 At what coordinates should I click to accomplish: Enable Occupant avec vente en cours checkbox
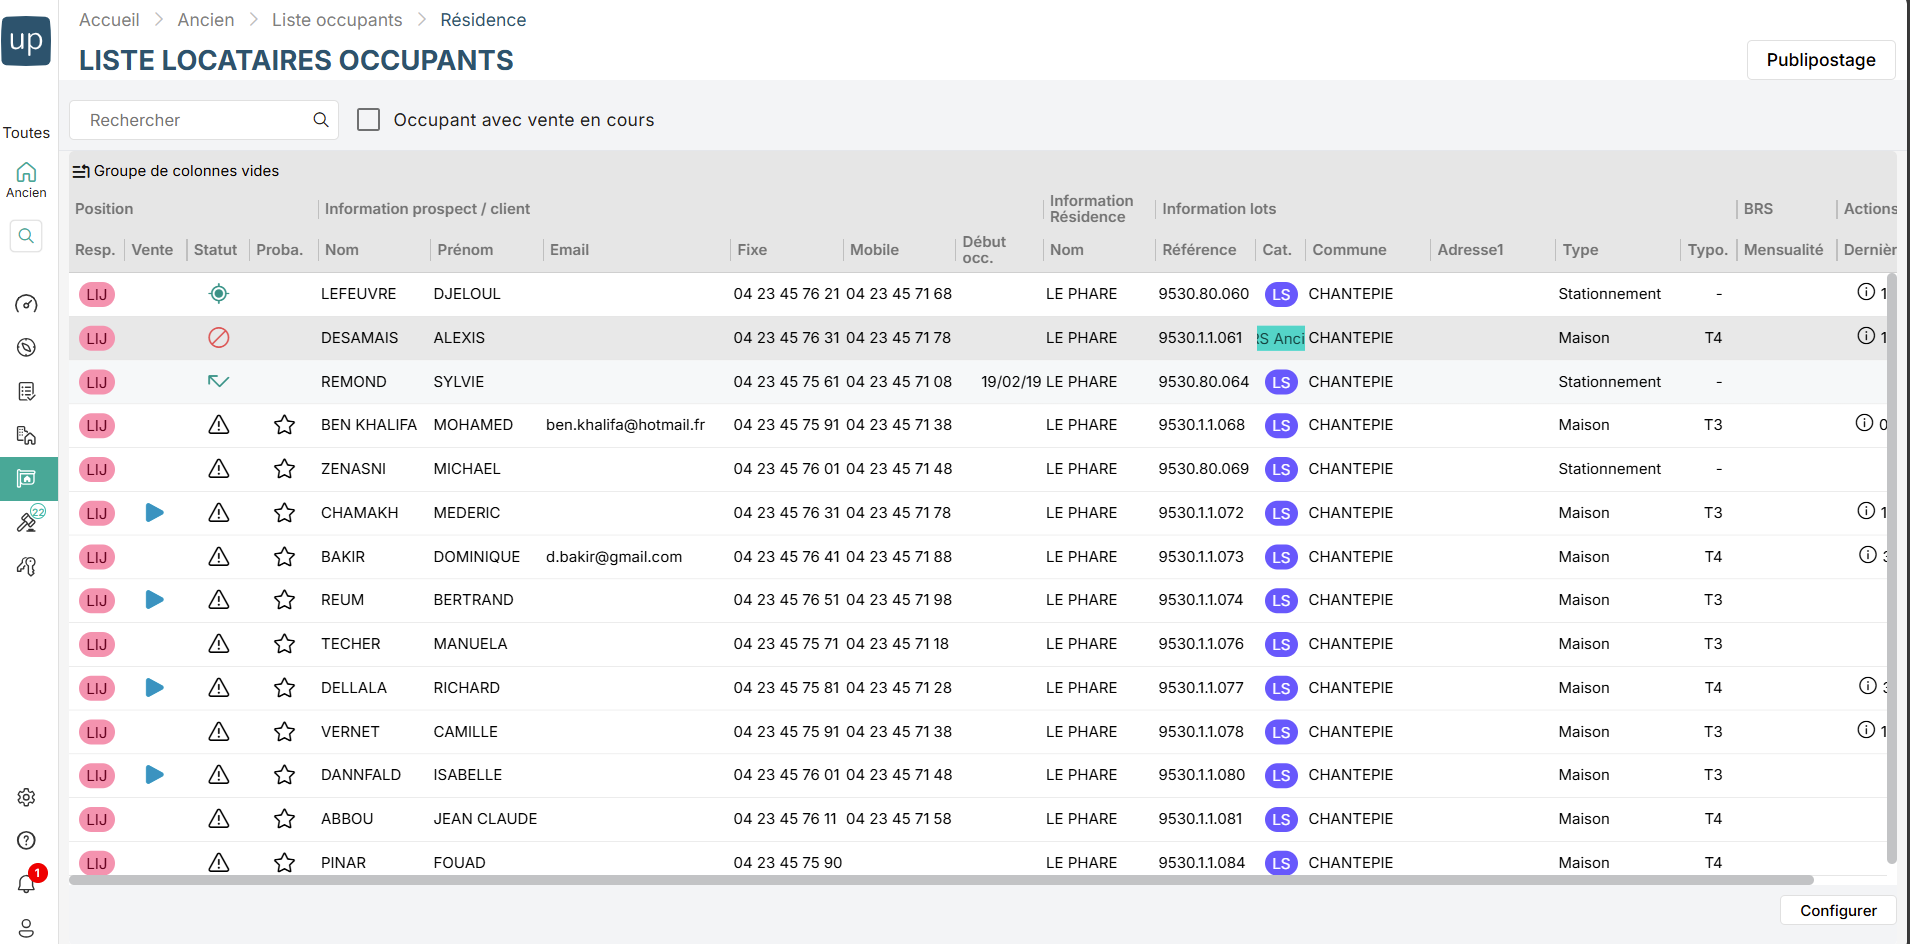(x=369, y=120)
